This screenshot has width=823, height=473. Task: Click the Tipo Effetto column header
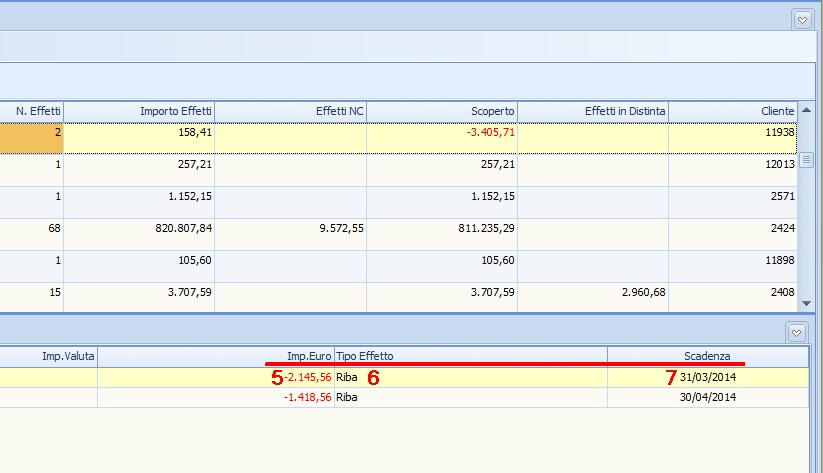coord(470,356)
